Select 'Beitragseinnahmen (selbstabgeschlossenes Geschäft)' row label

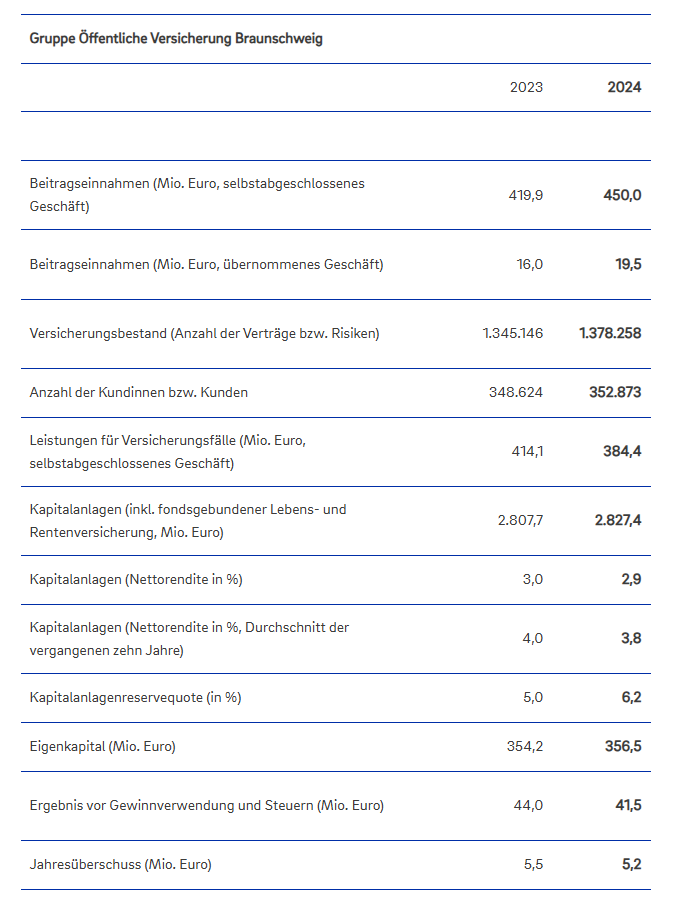(197, 195)
